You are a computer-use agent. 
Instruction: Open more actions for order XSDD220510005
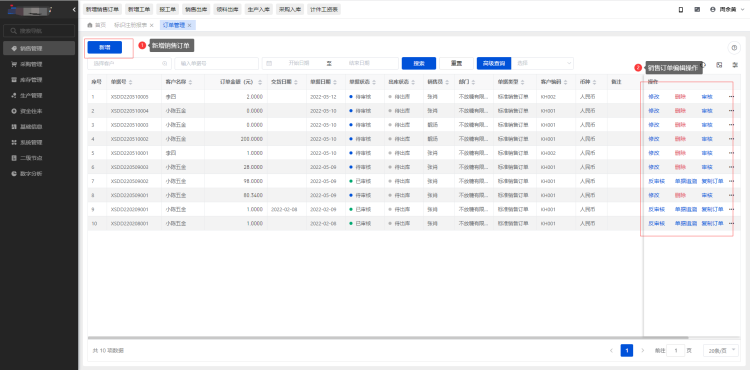pos(731,97)
